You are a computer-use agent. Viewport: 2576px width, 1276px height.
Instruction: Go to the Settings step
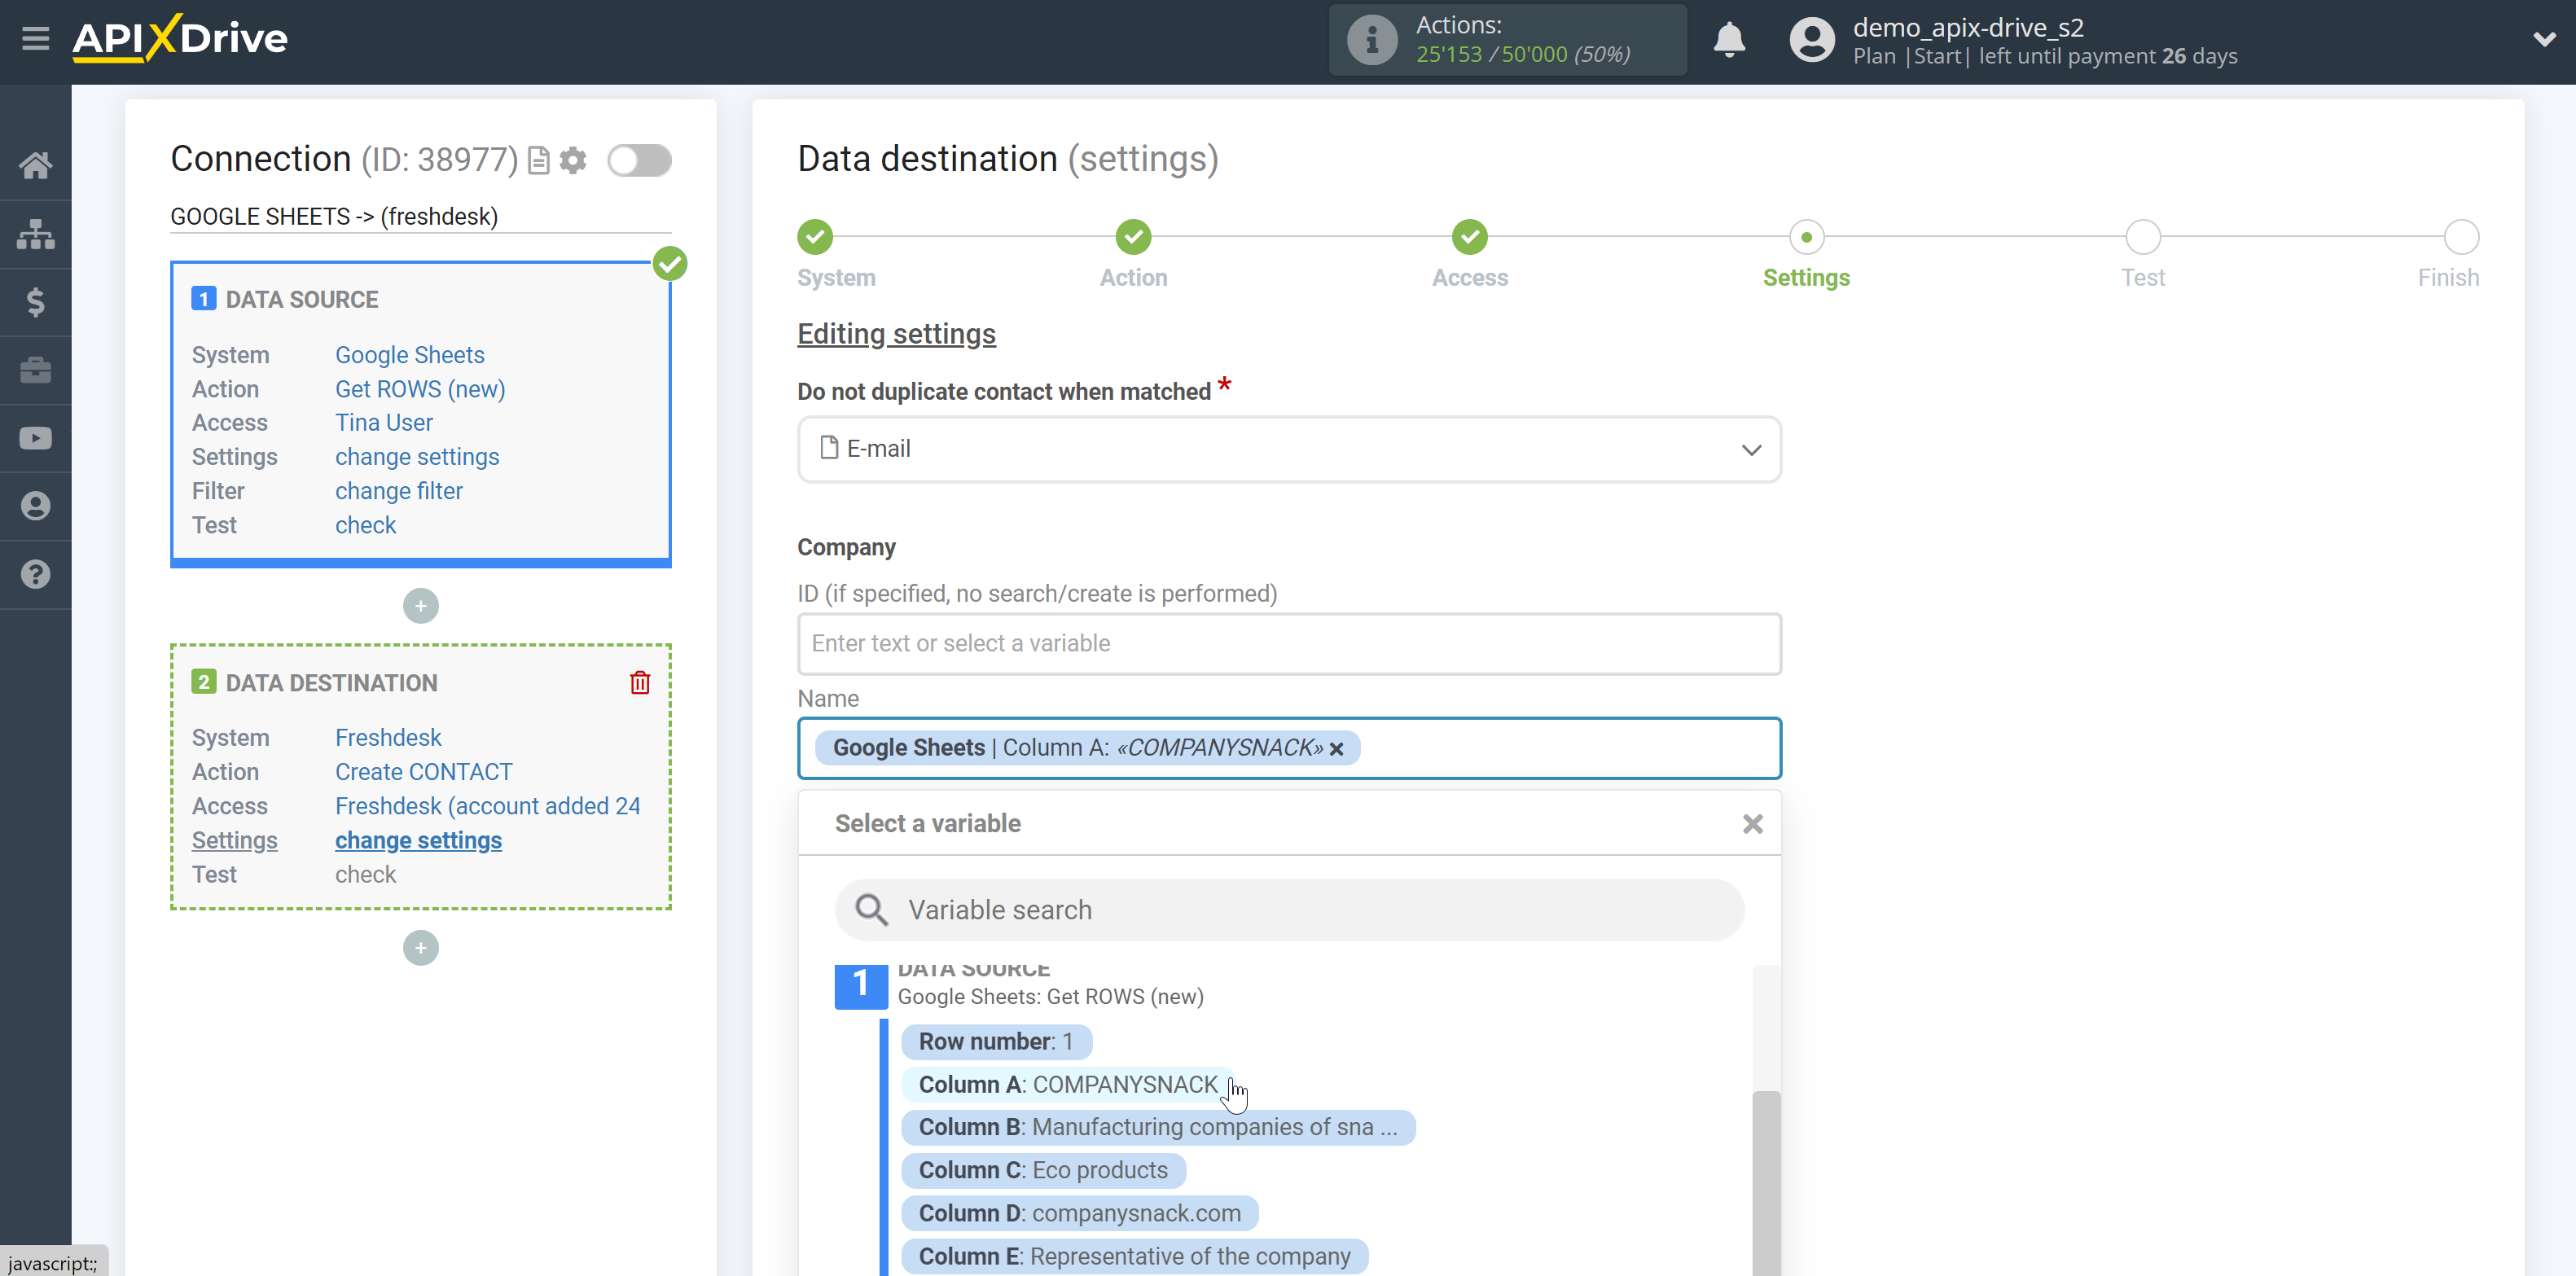coord(1806,237)
